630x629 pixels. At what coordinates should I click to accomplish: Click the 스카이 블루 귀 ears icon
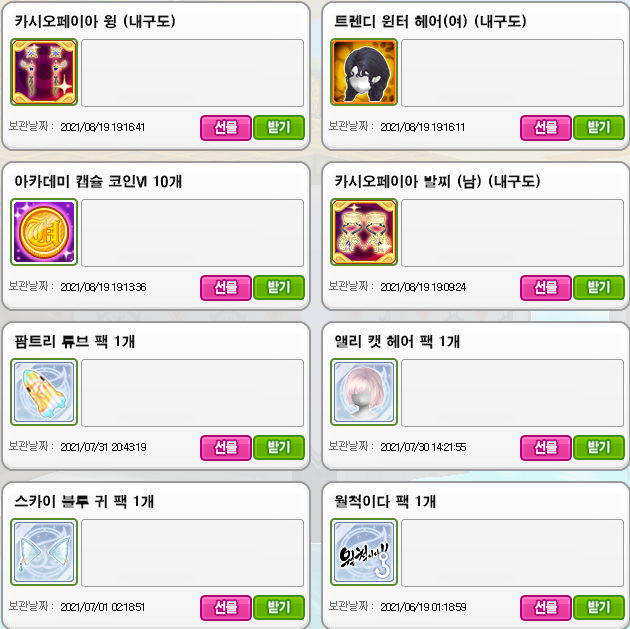44,552
